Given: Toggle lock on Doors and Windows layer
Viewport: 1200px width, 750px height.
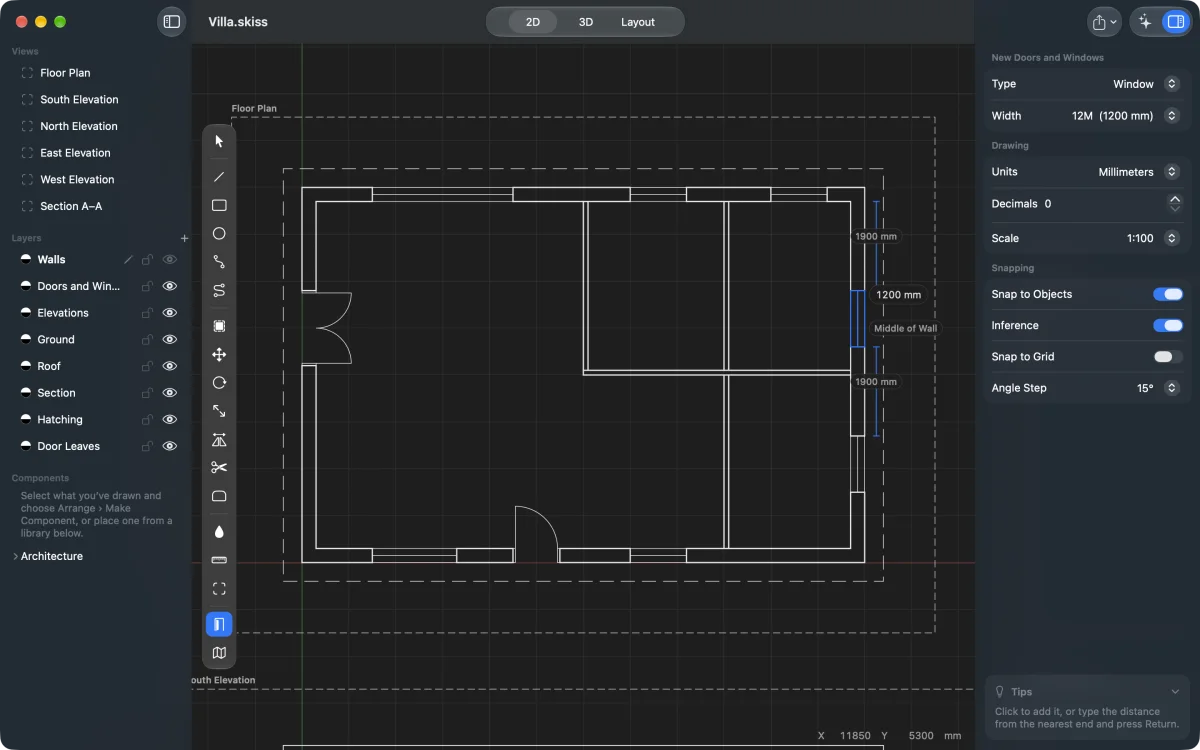Looking at the screenshot, I should [x=148, y=286].
